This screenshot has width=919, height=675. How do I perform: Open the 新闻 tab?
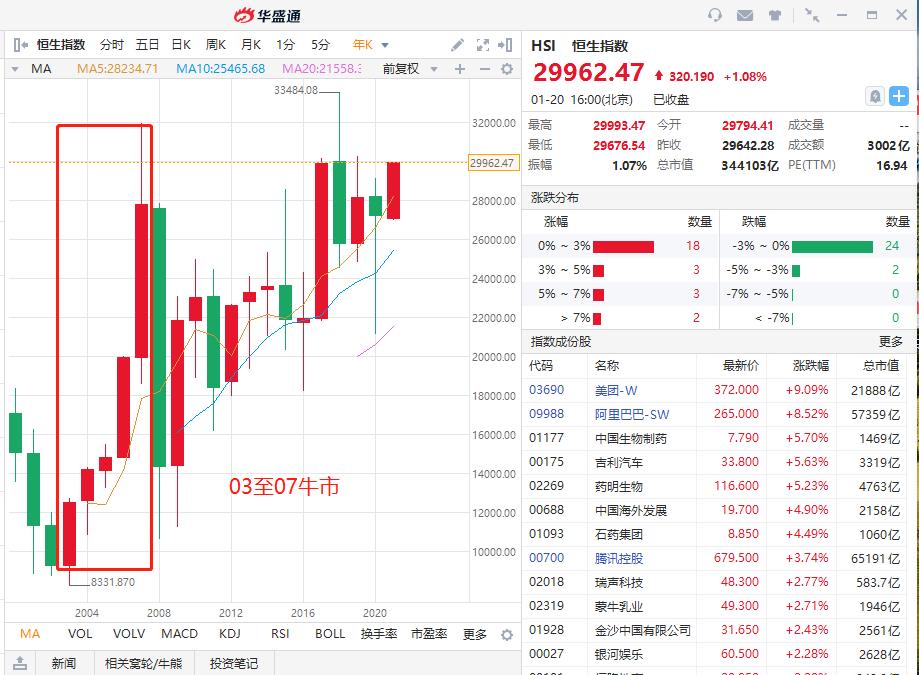tap(64, 663)
